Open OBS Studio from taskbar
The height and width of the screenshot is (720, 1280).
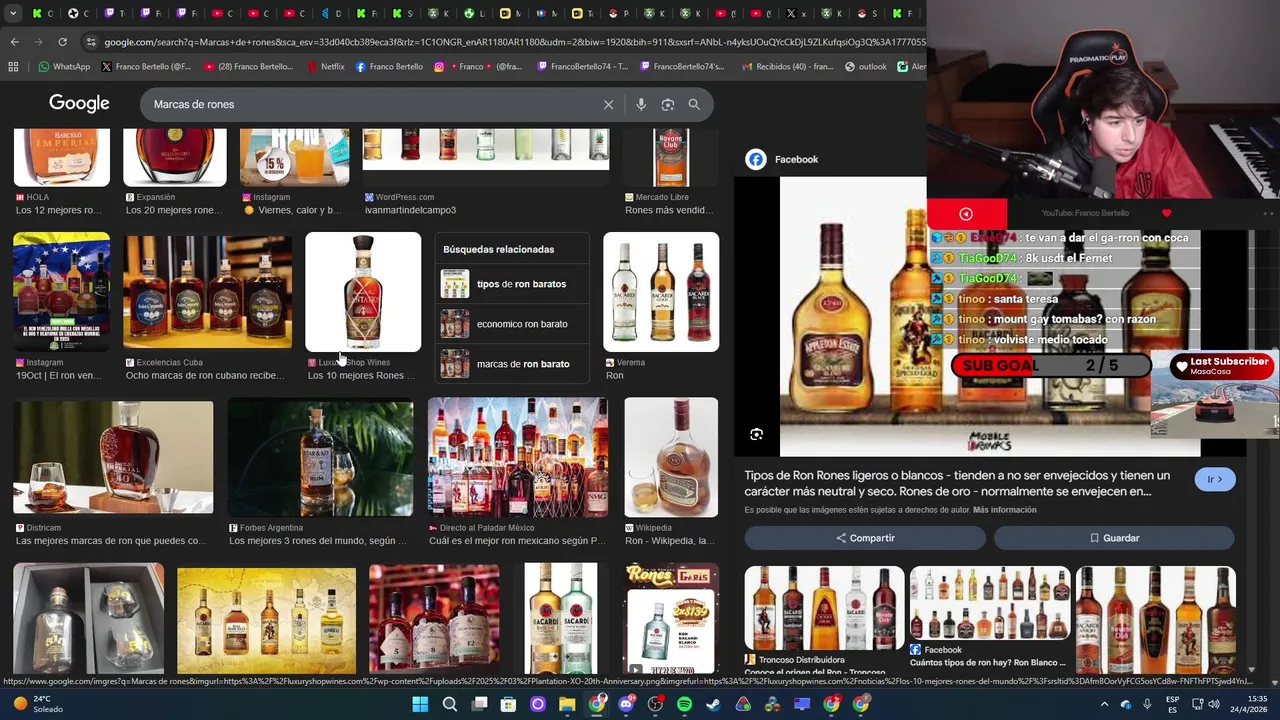tap(655, 704)
